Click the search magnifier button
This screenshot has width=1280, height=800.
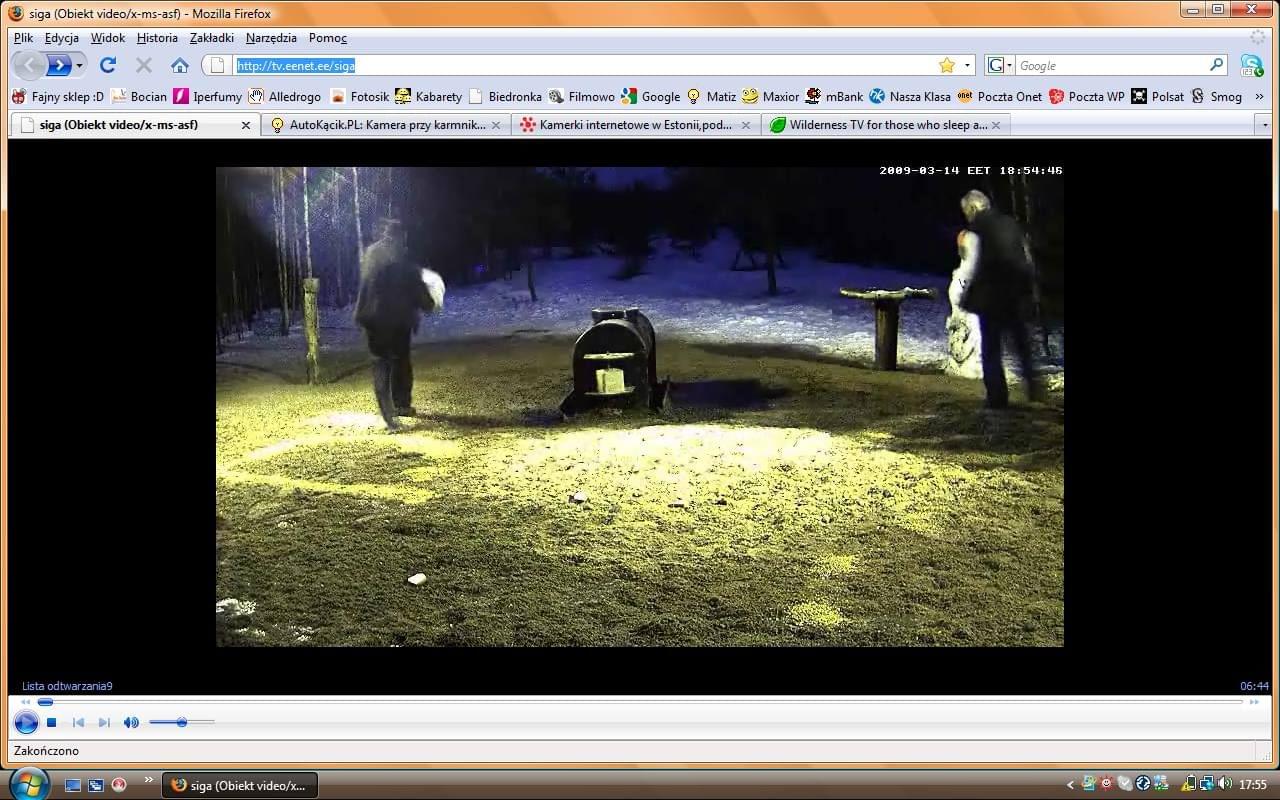click(1216, 65)
